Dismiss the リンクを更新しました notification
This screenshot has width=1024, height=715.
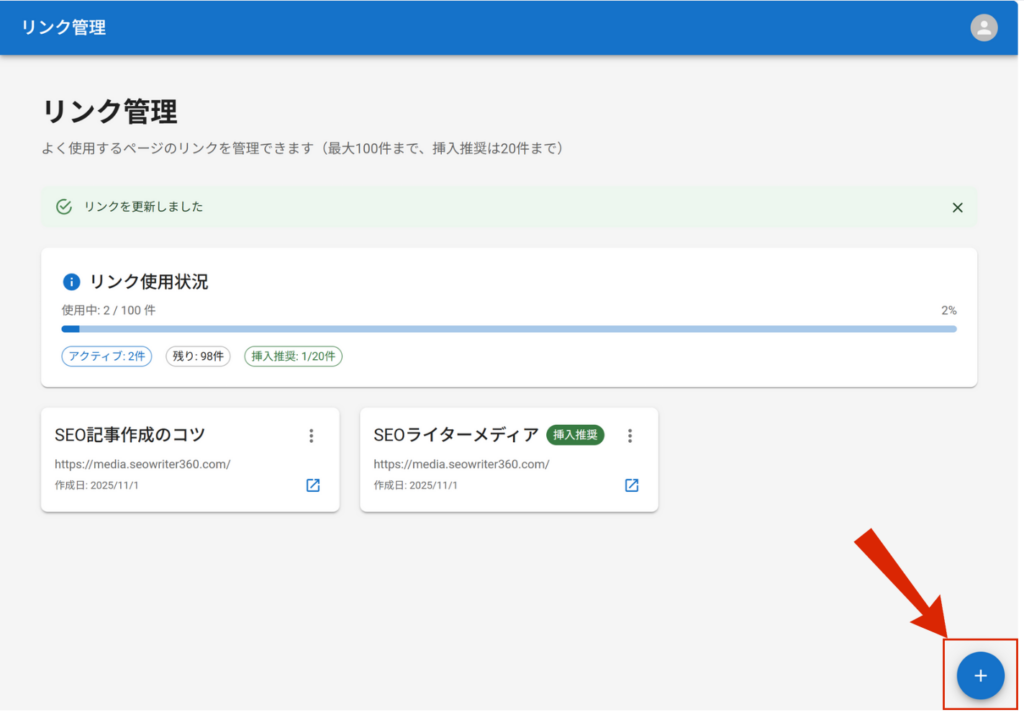pos(957,207)
